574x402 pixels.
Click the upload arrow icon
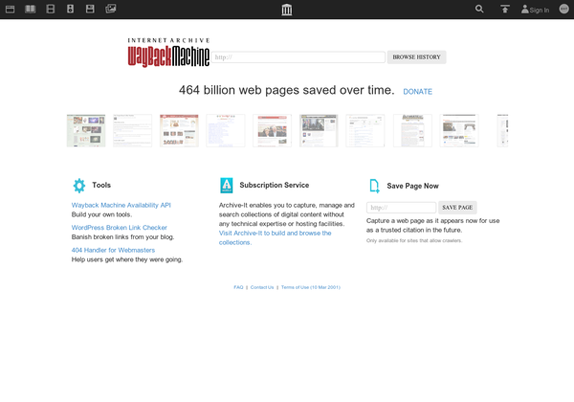[x=505, y=9]
